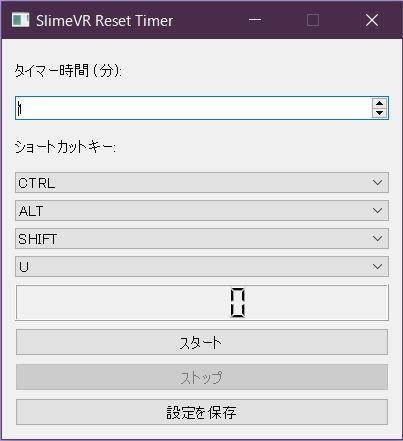The image size is (403, 441).
Task: Close the SlimeVR Reset Timer window
Action: (372, 20)
